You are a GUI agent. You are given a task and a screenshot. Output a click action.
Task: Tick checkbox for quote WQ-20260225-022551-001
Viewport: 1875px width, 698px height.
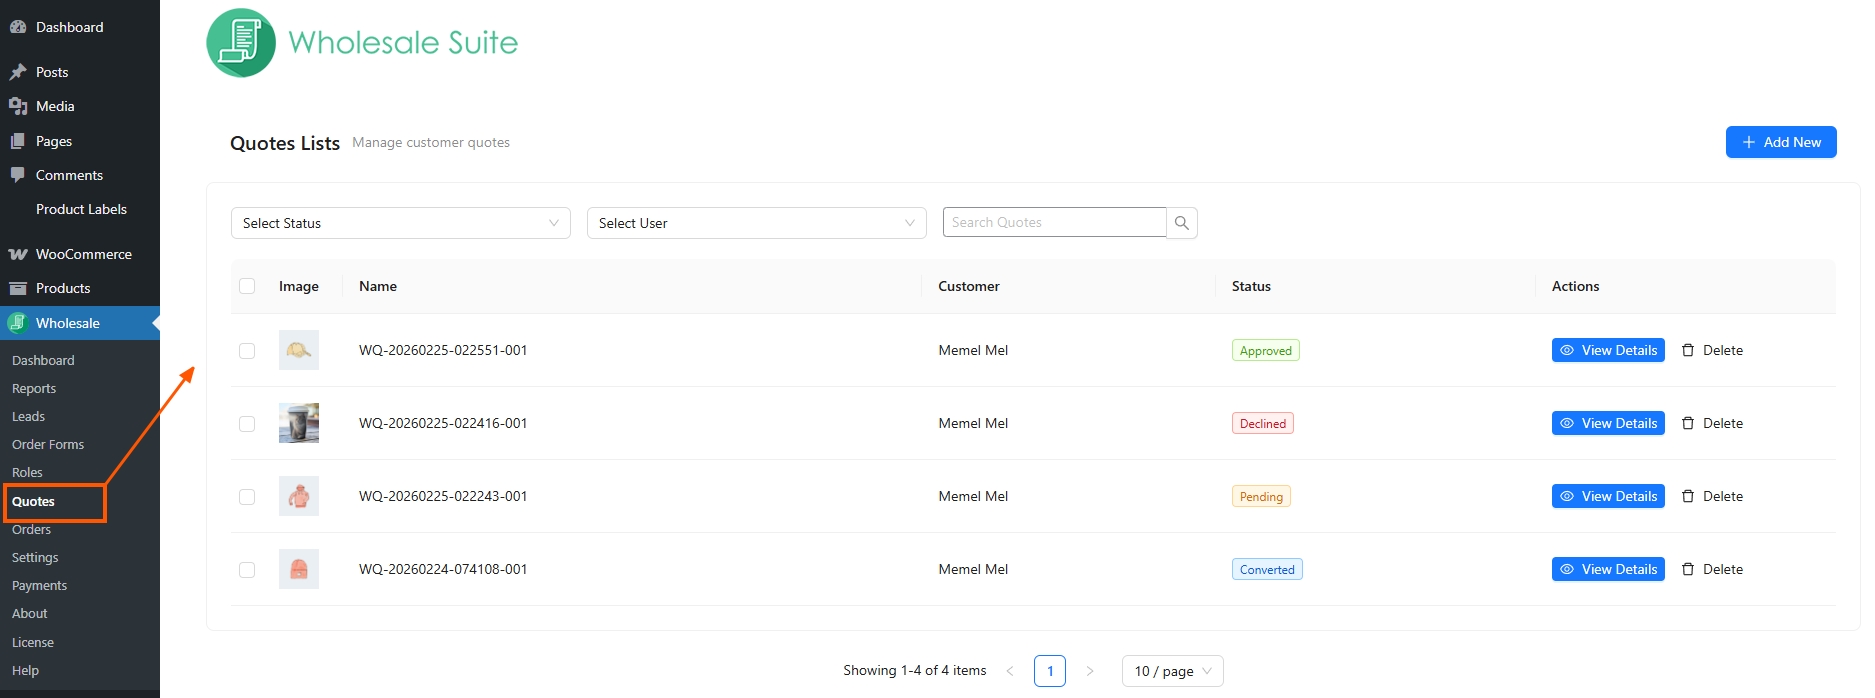coord(247,351)
